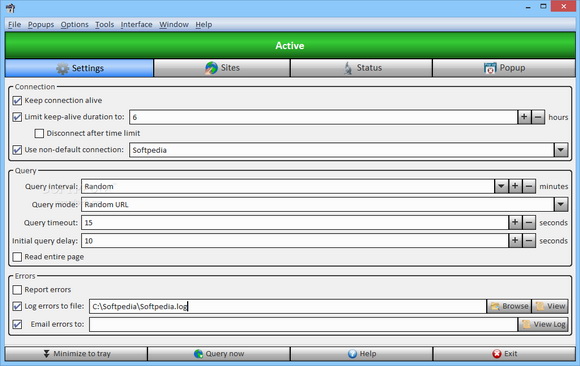Click Minimize to tray button
Viewport: 580px width, 366px height.
tap(76, 354)
